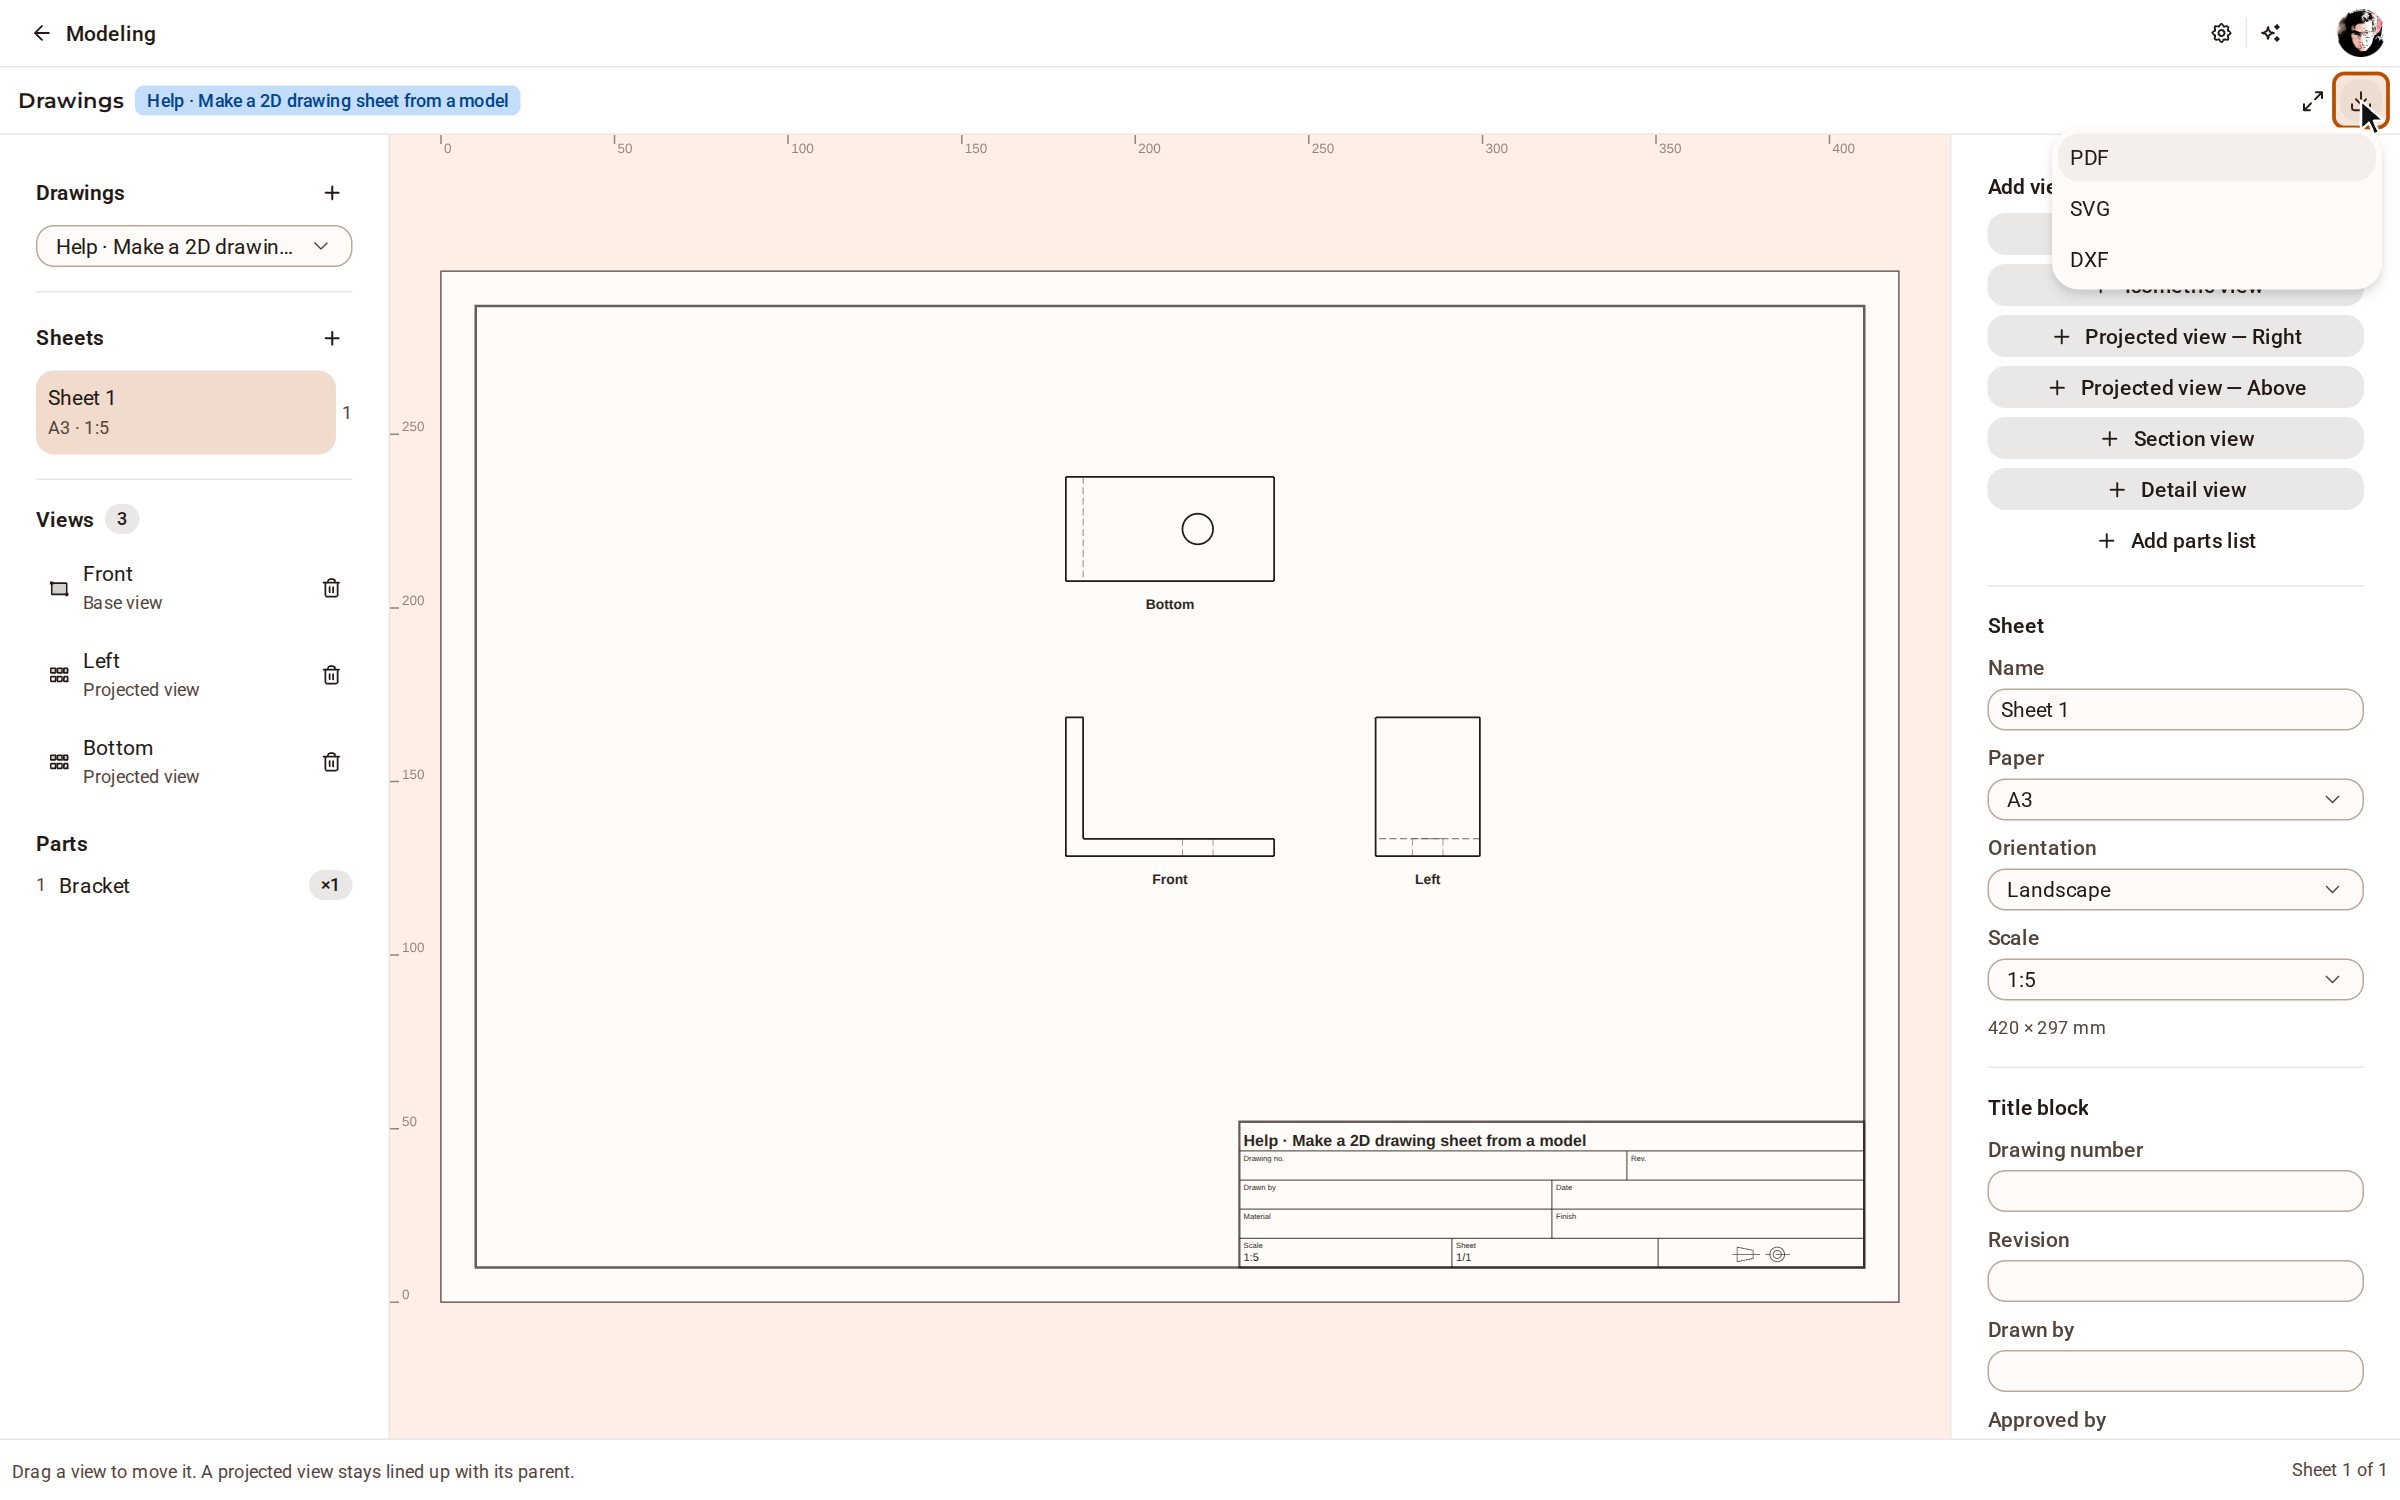This screenshot has width=2400, height=1500.
Task: Select Sheet 1 in the sheets list
Action: click(186, 412)
